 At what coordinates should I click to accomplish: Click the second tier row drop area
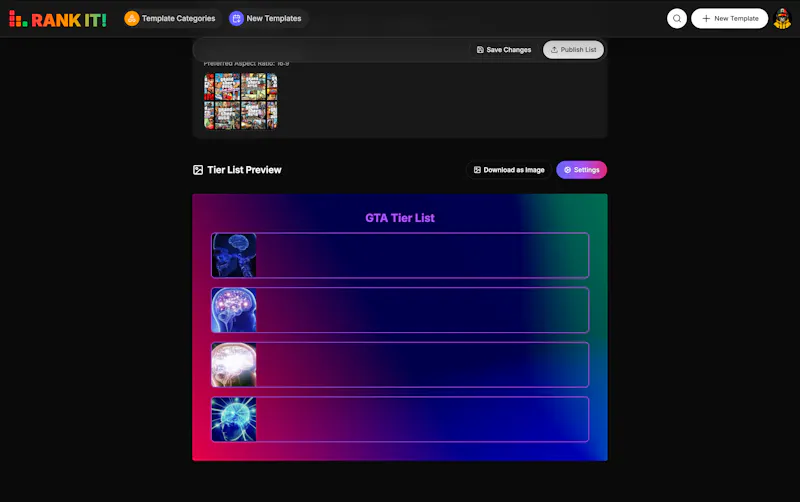click(422, 310)
